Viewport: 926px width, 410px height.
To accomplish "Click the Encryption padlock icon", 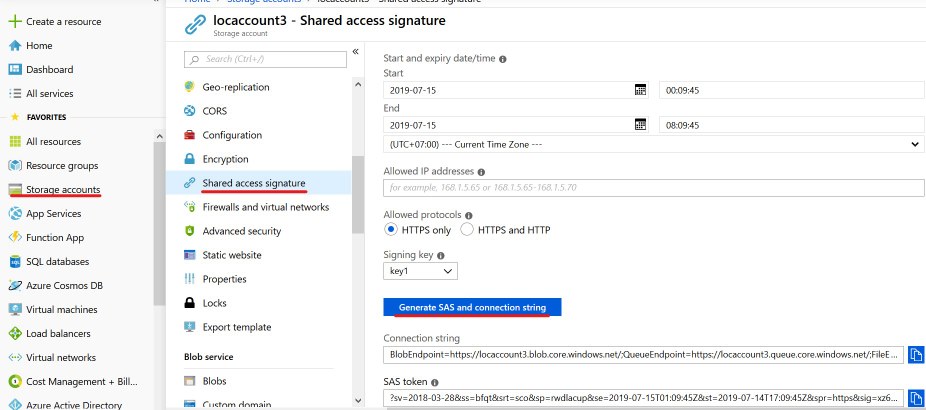I will coord(189,159).
